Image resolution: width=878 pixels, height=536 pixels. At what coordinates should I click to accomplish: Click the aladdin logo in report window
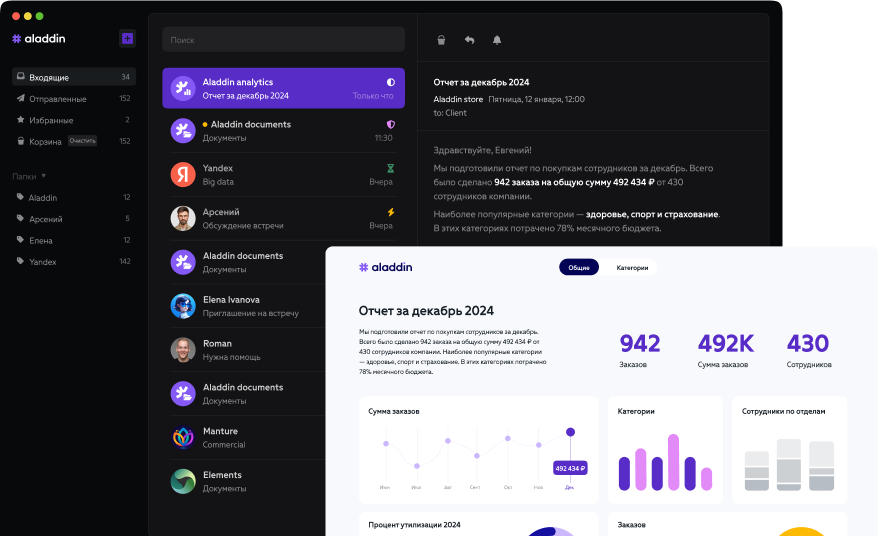(x=385, y=267)
